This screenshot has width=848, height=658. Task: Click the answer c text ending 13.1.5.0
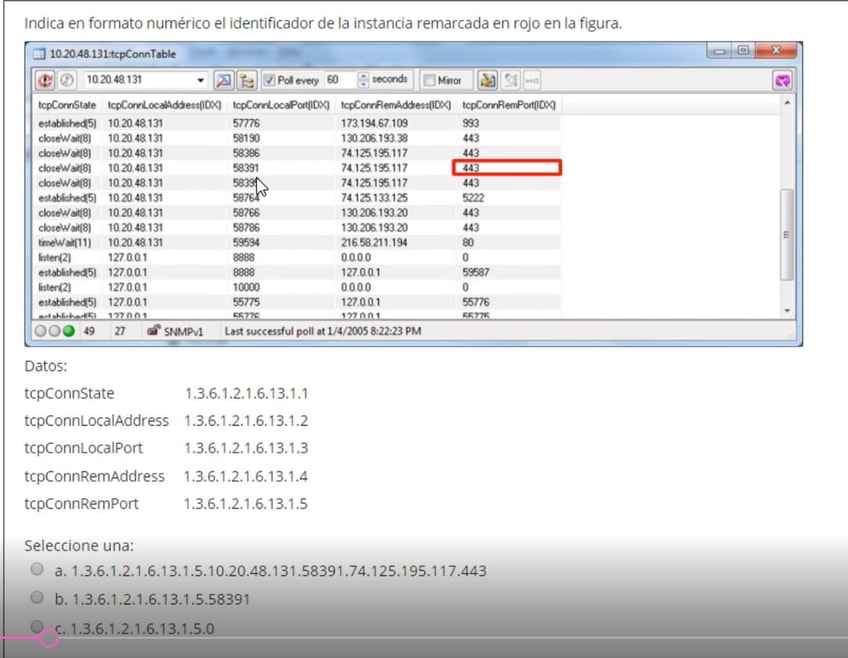pyautogui.click(x=142, y=629)
